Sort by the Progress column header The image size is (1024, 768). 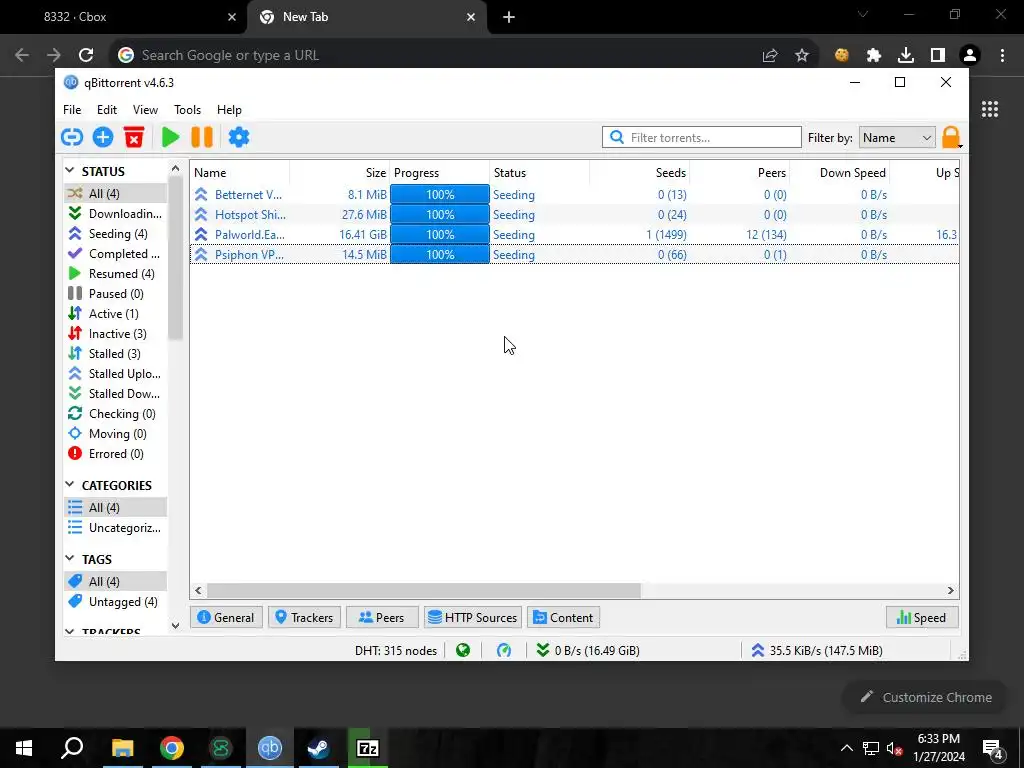[x=440, y=172]
